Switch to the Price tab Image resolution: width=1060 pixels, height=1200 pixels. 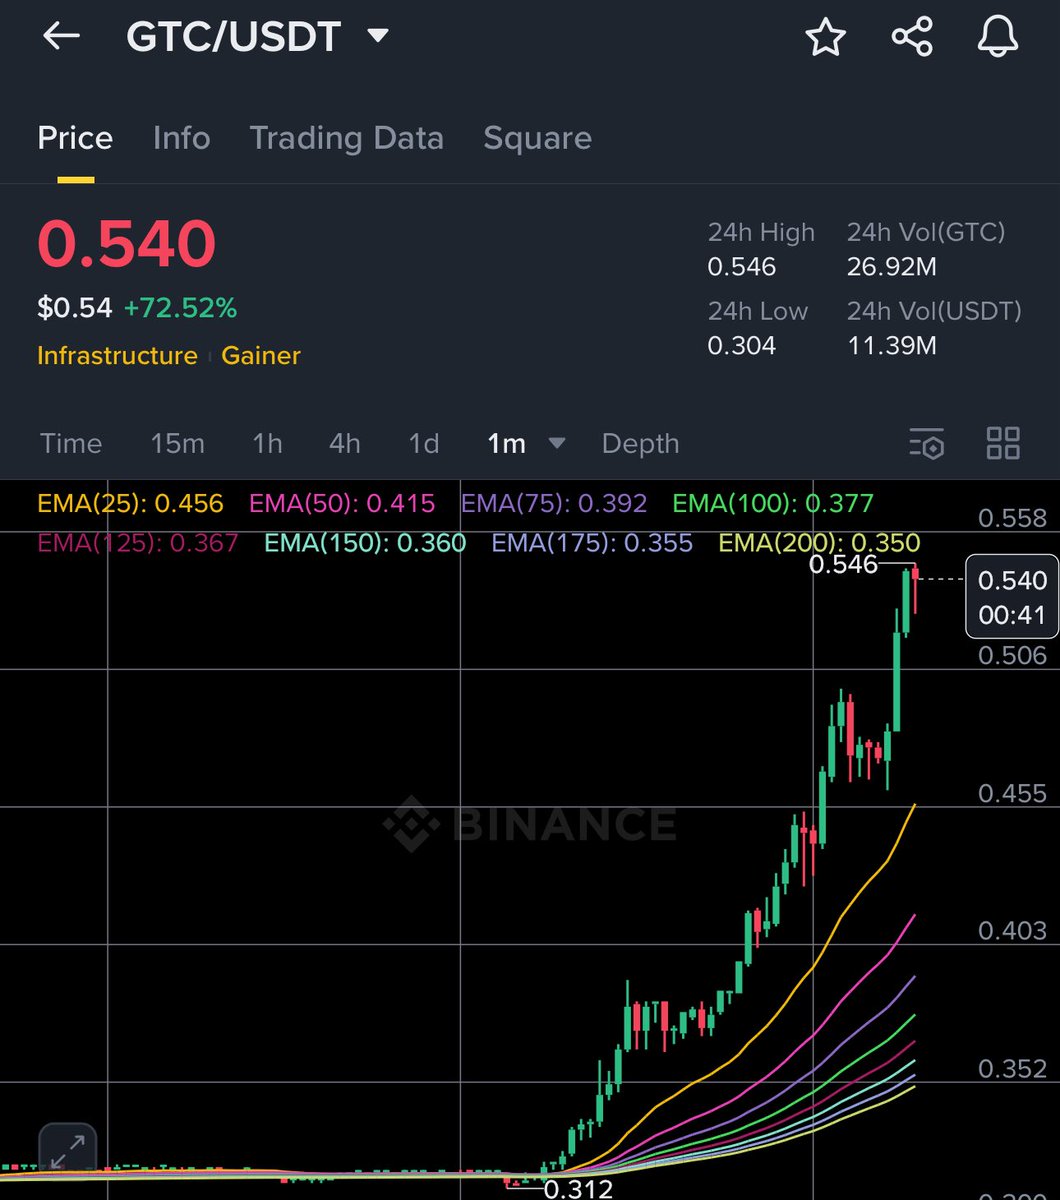75,138
